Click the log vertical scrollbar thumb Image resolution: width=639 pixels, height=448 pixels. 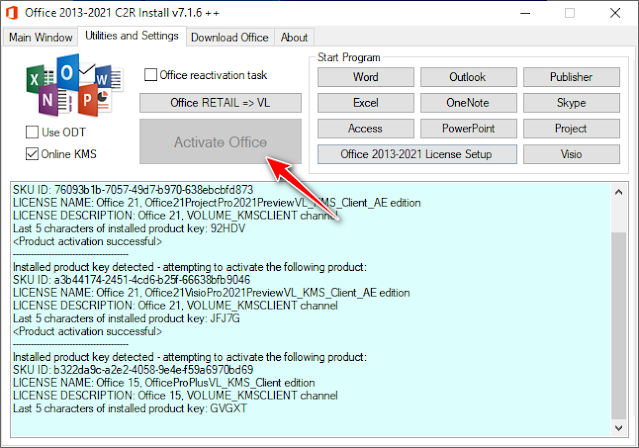[x=619, y=325]
